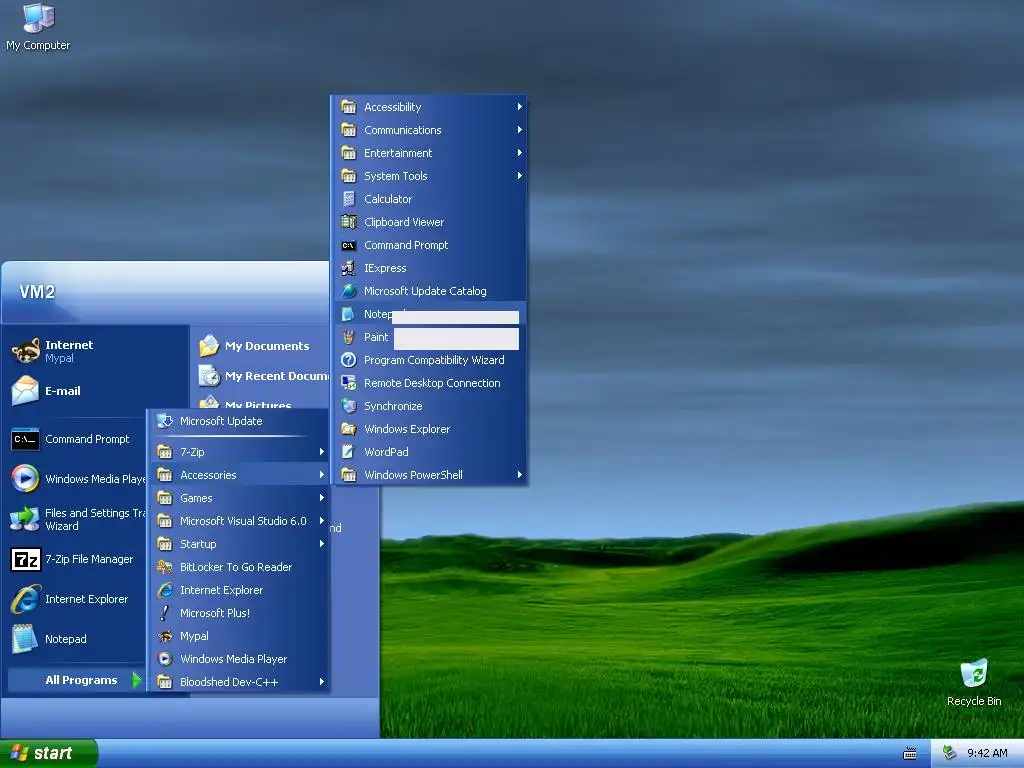This screenshot has height=768, width=1024.
Task: Click the Remote Desktop Connection icon
Action: tap(349, 383)
